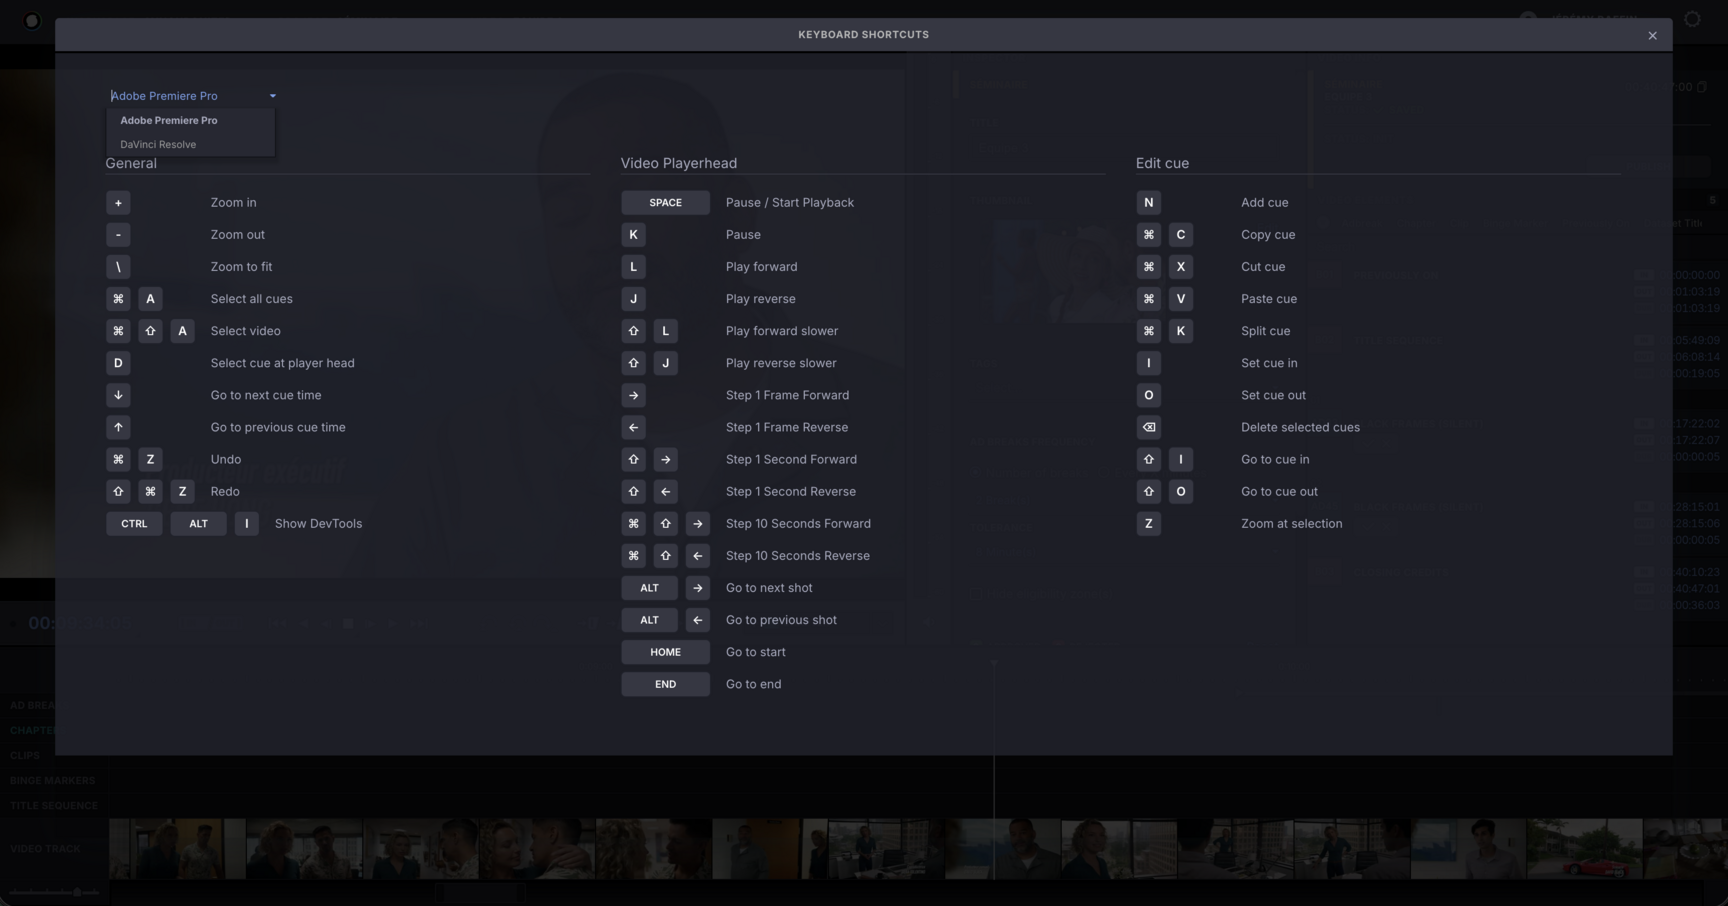
Task: Click the shortcut preset dropdown arrow
Action: pyautogui.click(x=272, y=96)
